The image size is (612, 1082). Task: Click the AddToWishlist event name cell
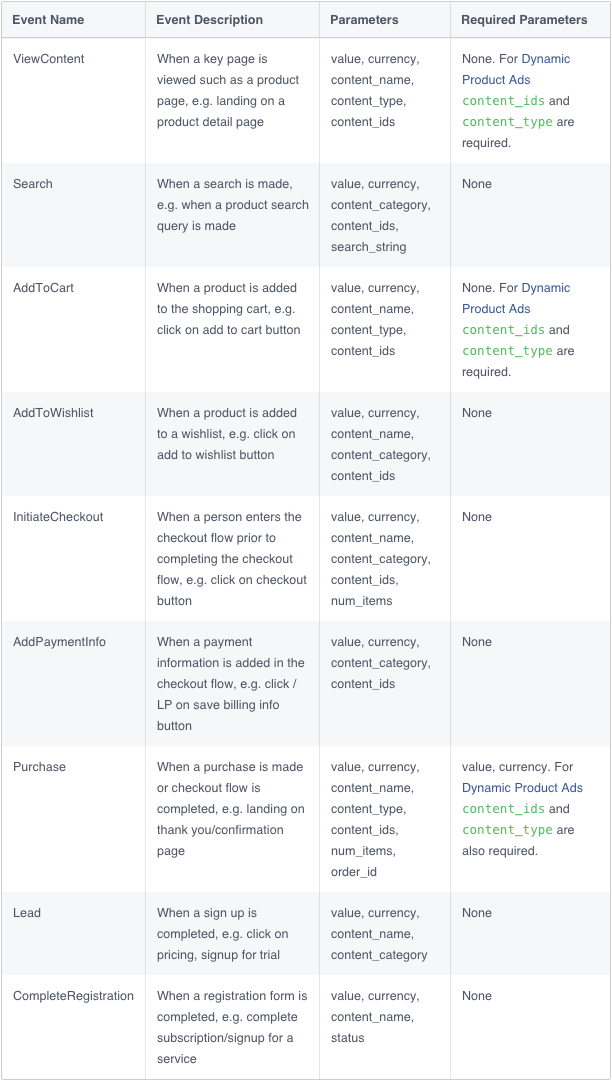point(53,413)
